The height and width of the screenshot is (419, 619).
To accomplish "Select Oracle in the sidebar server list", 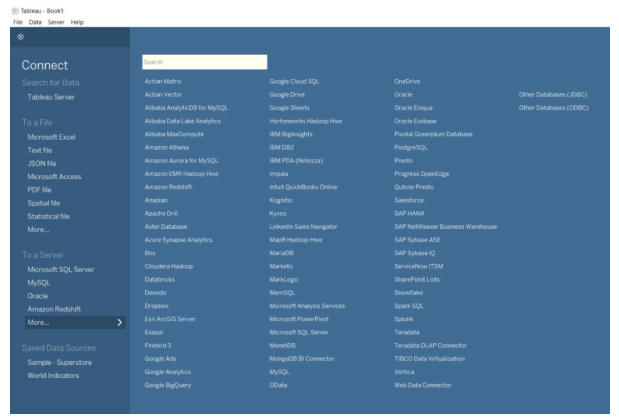I will click(x=38, y=296).
